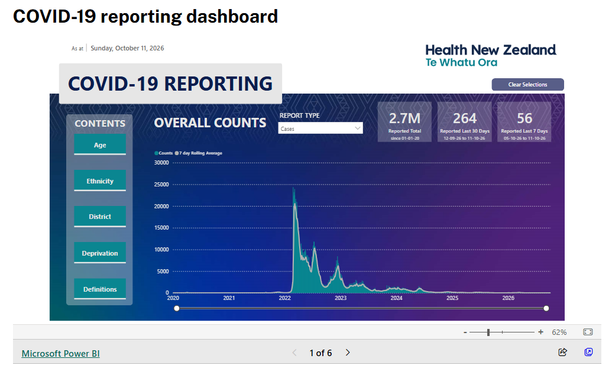
Task: Select the 2.7M Reported Total card
Action: point(405,122)
